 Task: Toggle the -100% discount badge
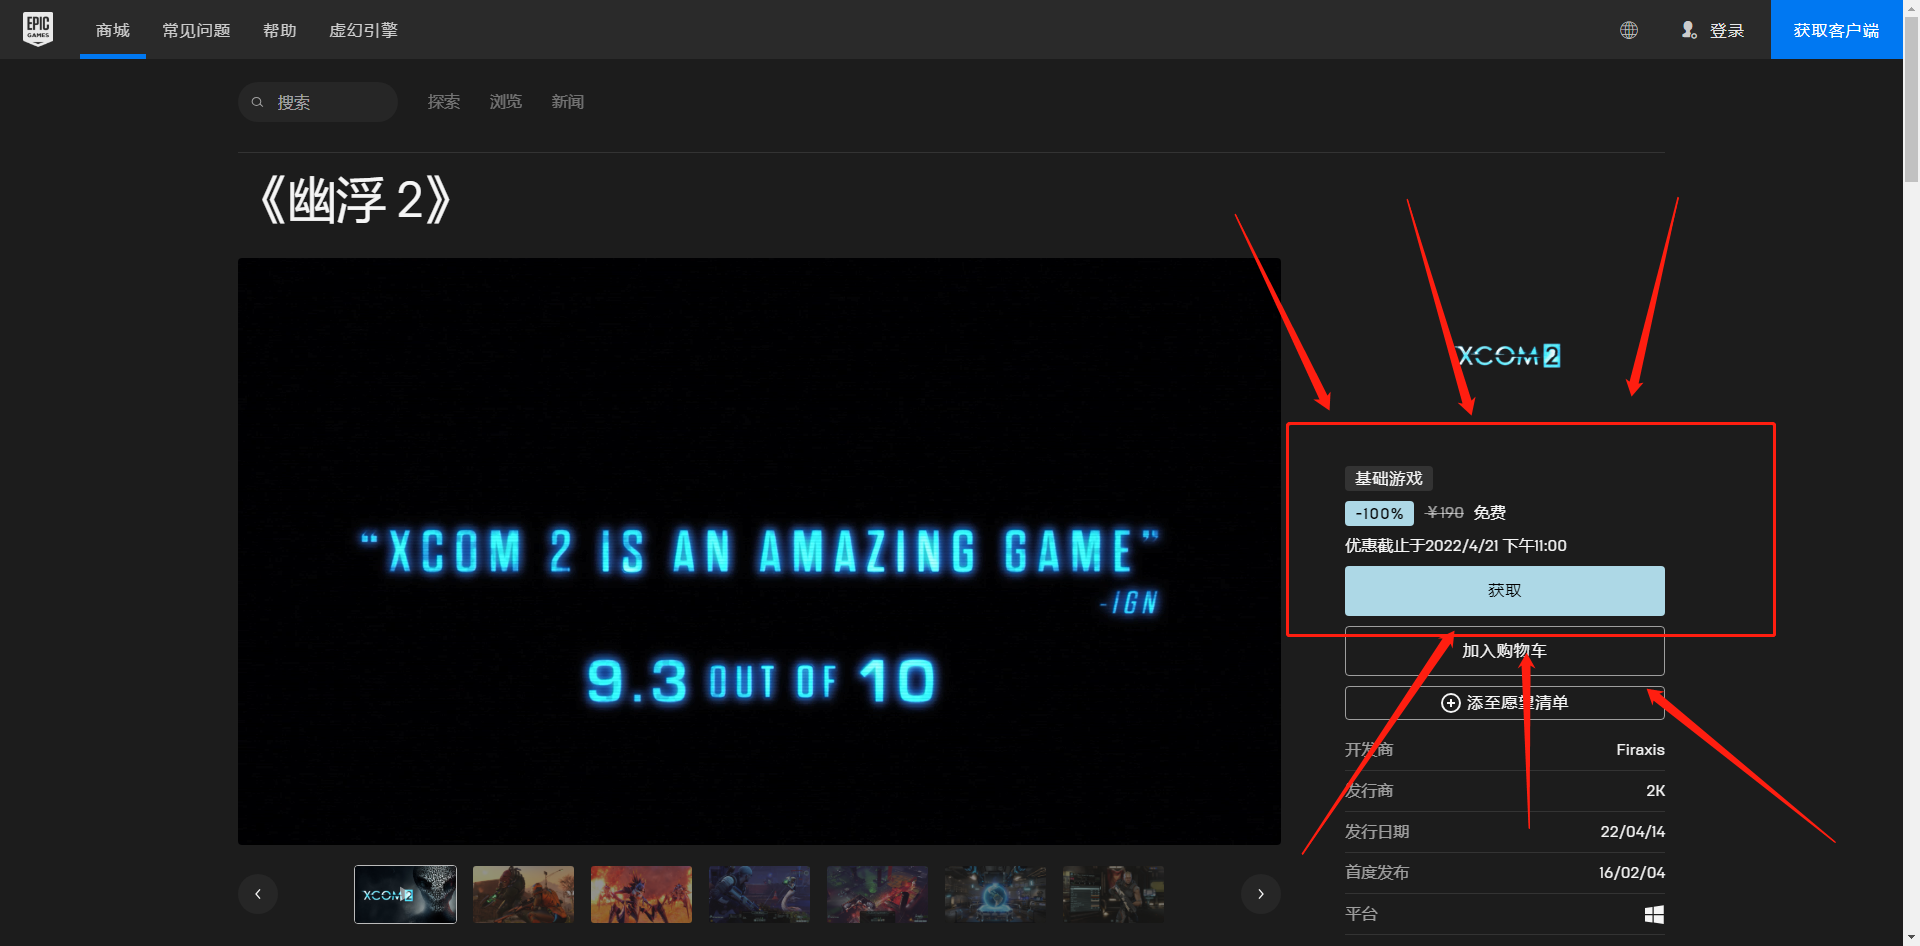click(1378, 512)
